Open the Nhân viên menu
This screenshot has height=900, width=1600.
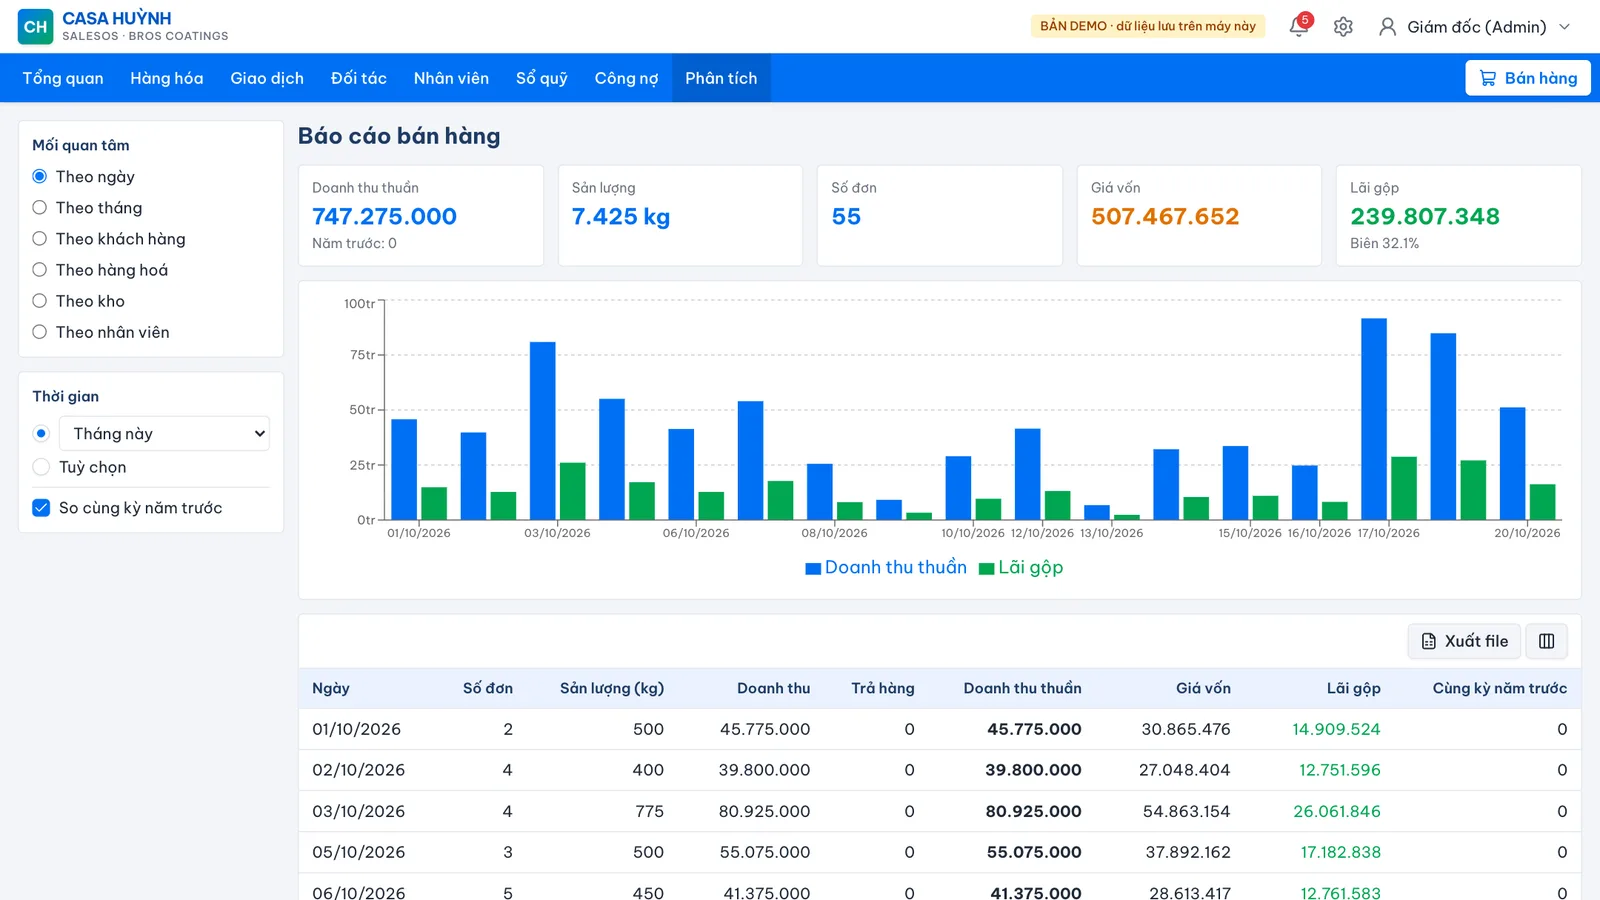point(451,78)
